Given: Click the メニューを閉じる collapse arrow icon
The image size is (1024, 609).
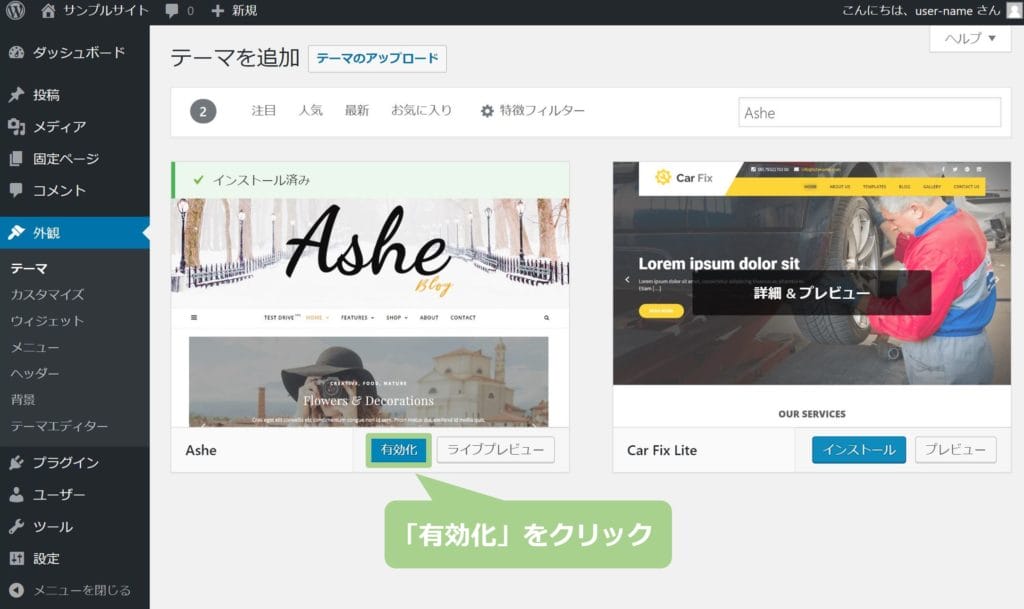Looking at the screenshot, I should pyautogui.click(x=16, y=590).
